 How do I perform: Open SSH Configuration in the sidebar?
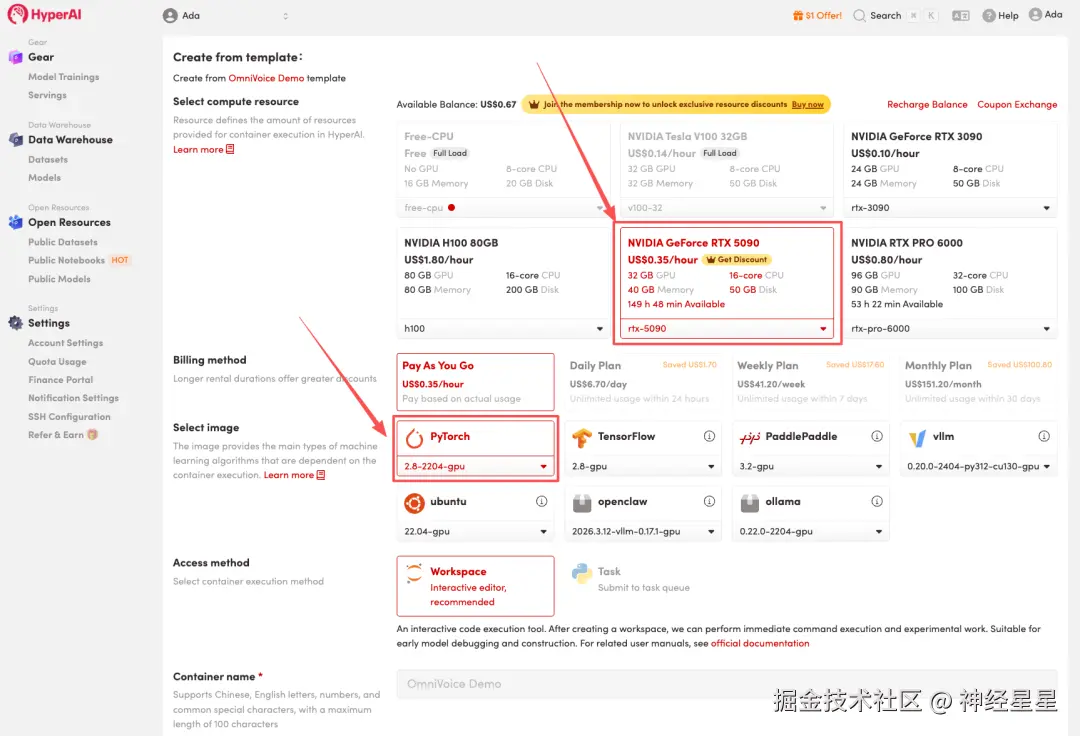[69, 417]
